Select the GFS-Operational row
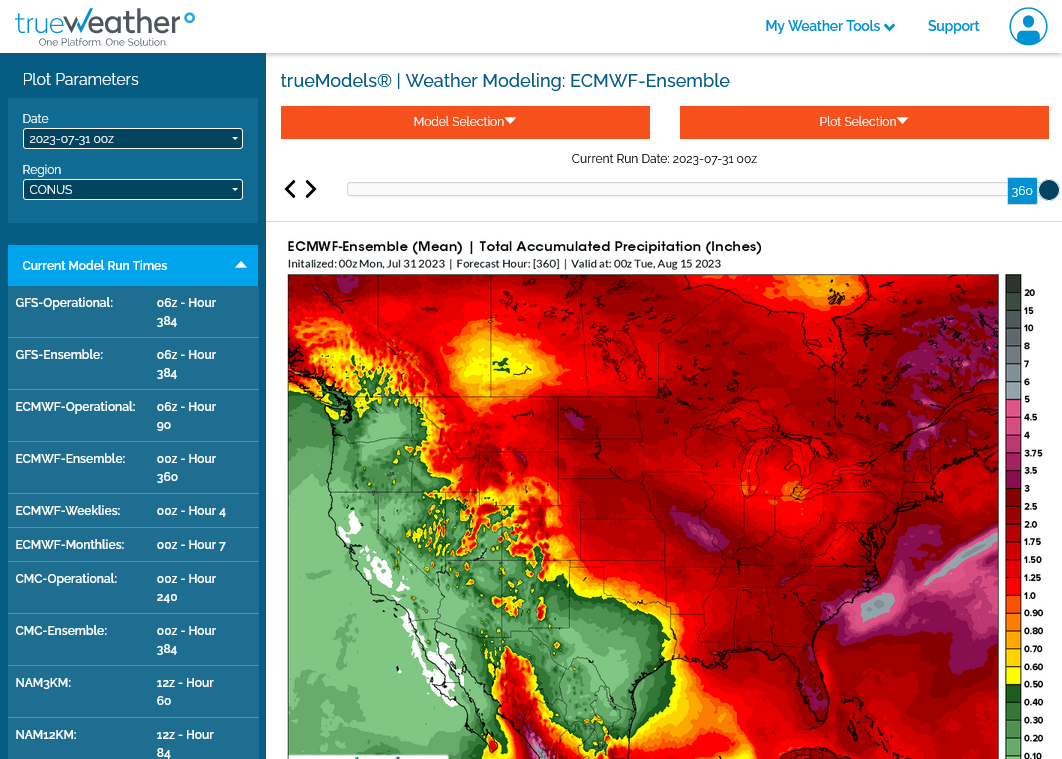Screen dimensions: 1062x759 133,311
